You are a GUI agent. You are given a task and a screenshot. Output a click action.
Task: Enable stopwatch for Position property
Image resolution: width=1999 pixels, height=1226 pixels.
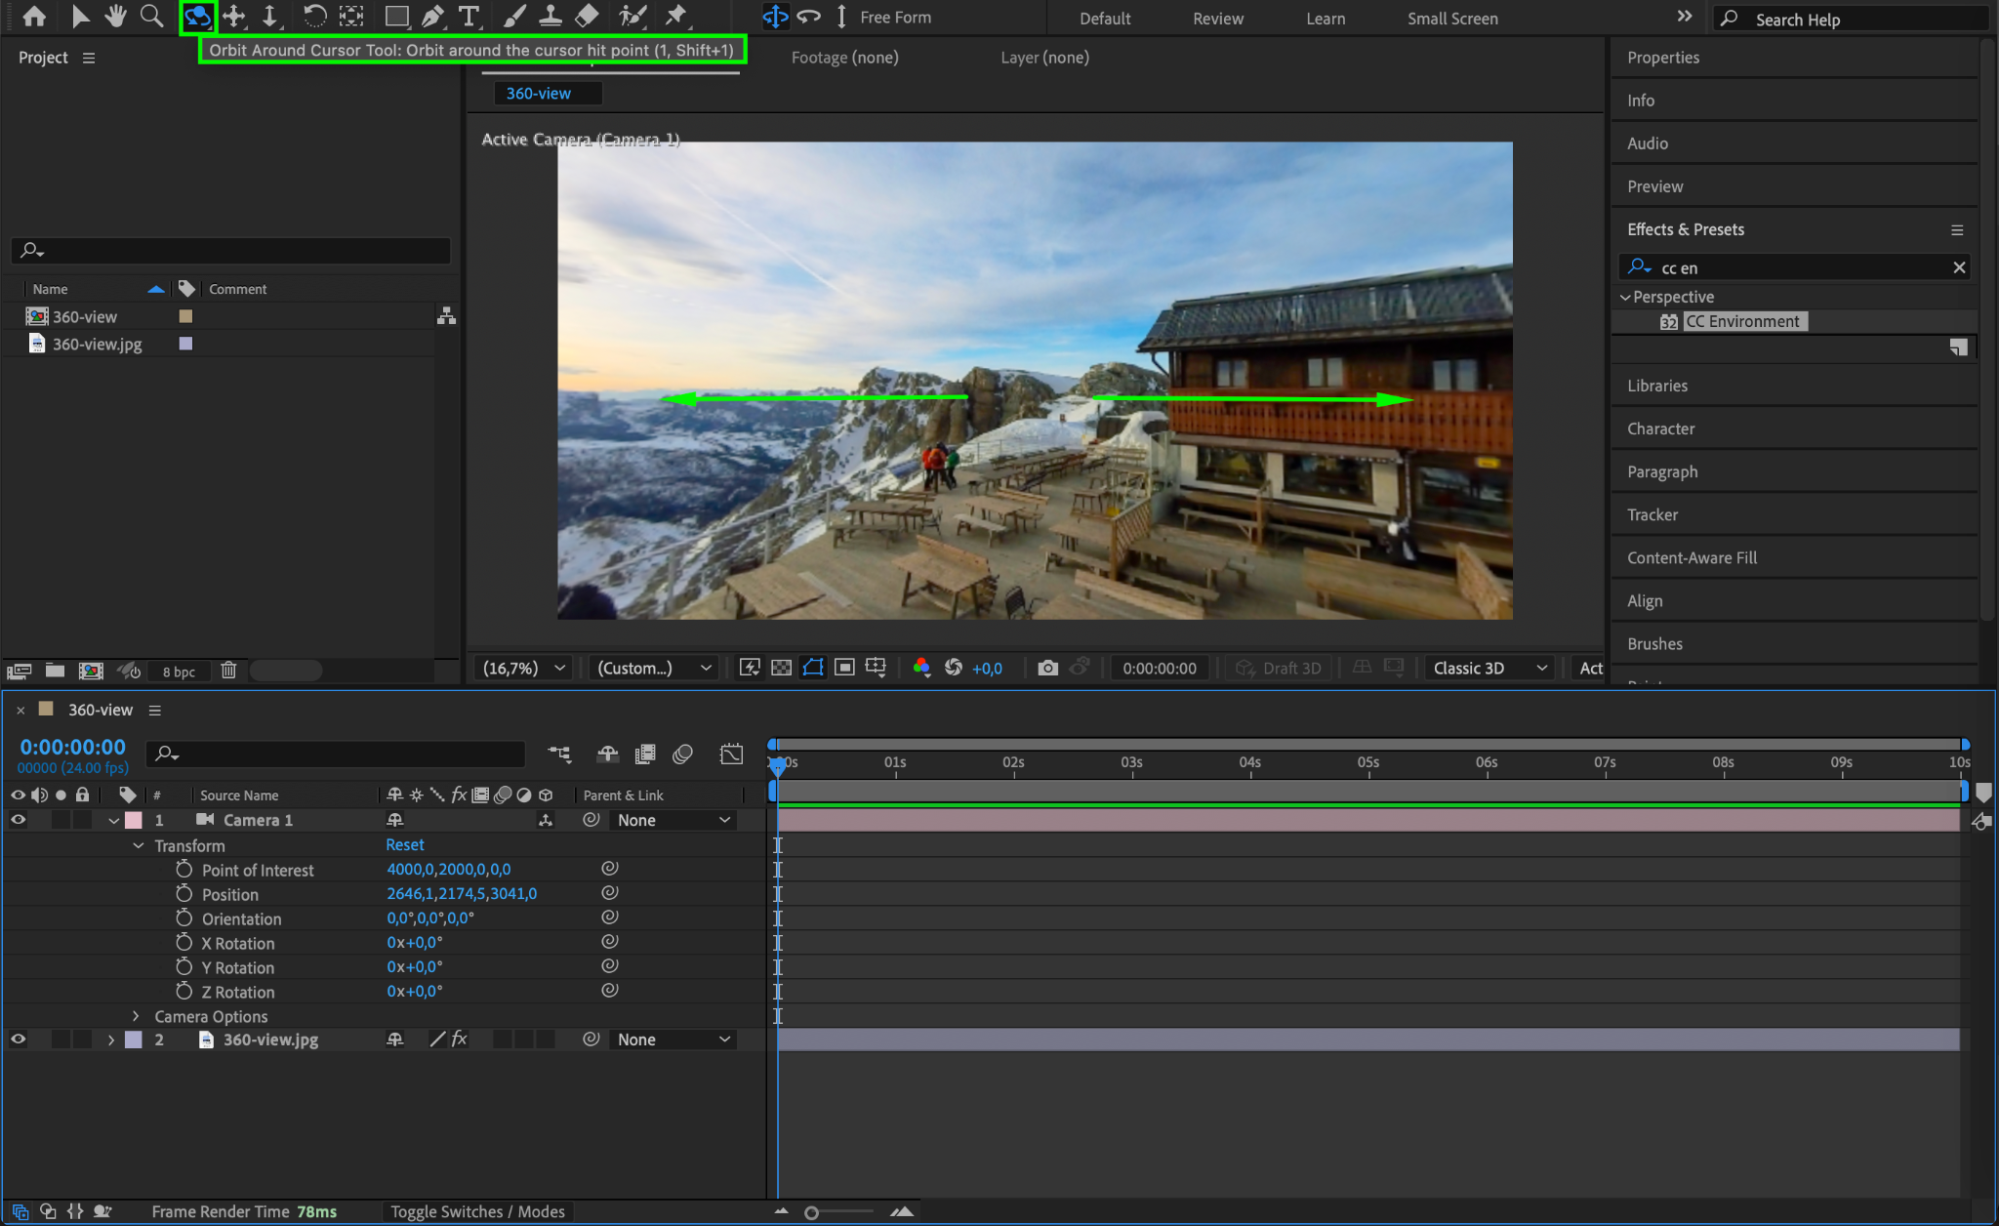184,894
